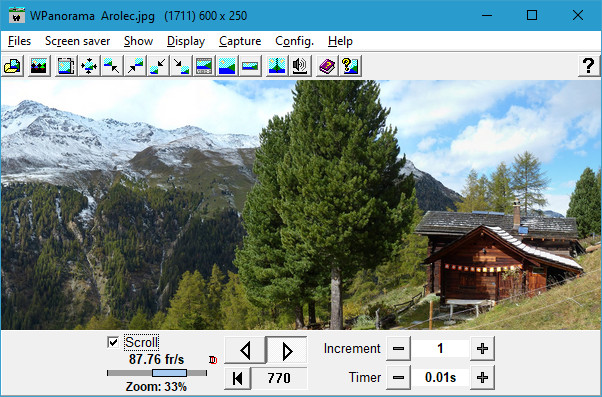
Task: Click the small red D indicator
Action: click(213, 360)
